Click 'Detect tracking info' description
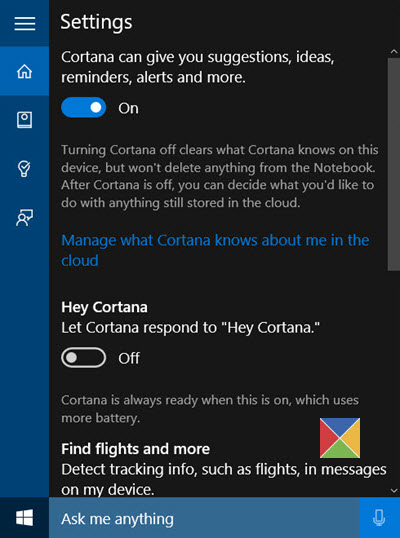The height and width of the screenshot is (538, 400). pos(224,479)
